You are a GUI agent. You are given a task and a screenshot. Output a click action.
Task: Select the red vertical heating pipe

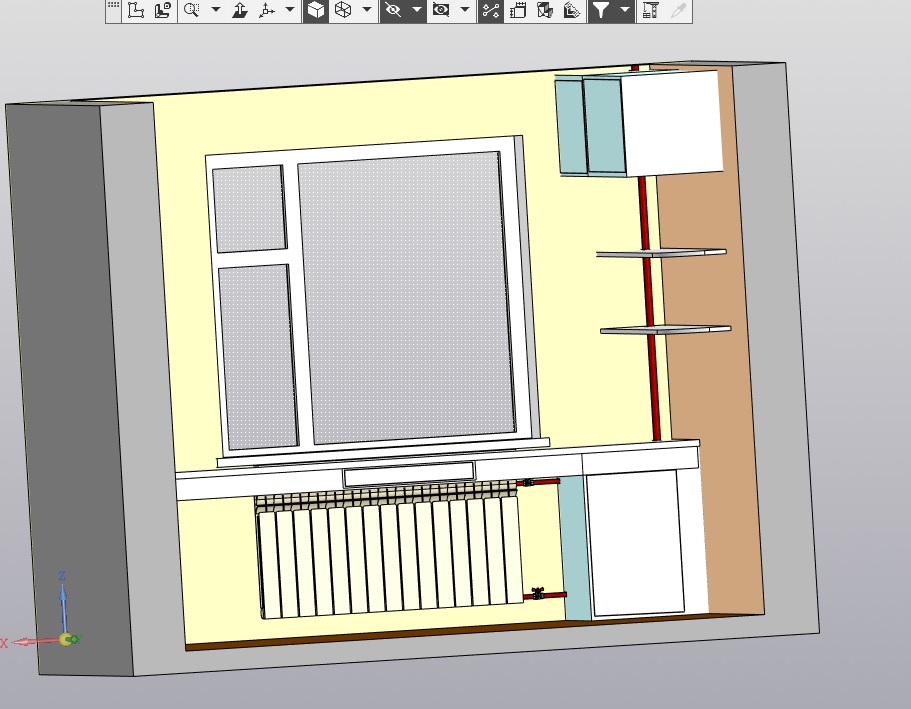[x=649, y=290]
